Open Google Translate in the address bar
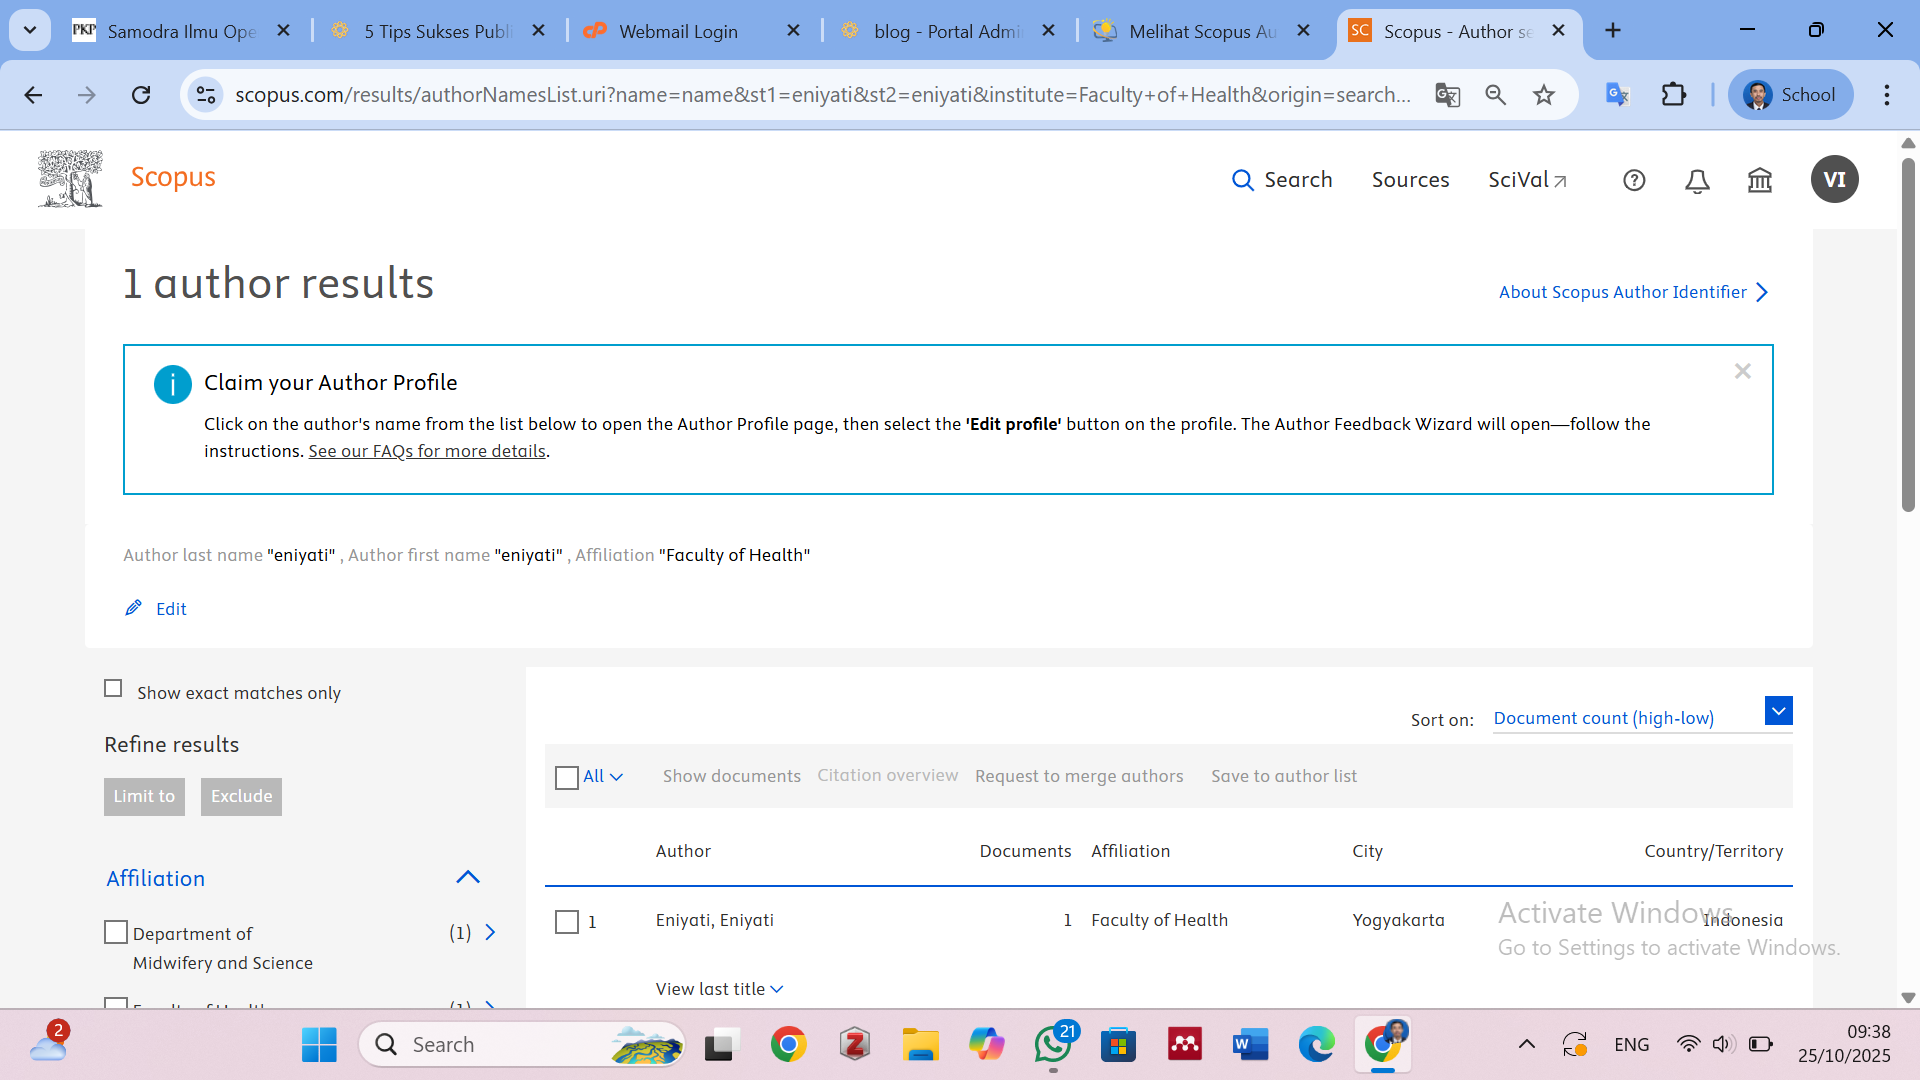Screen dimensions: 1920x1080 pos(1447,95)
